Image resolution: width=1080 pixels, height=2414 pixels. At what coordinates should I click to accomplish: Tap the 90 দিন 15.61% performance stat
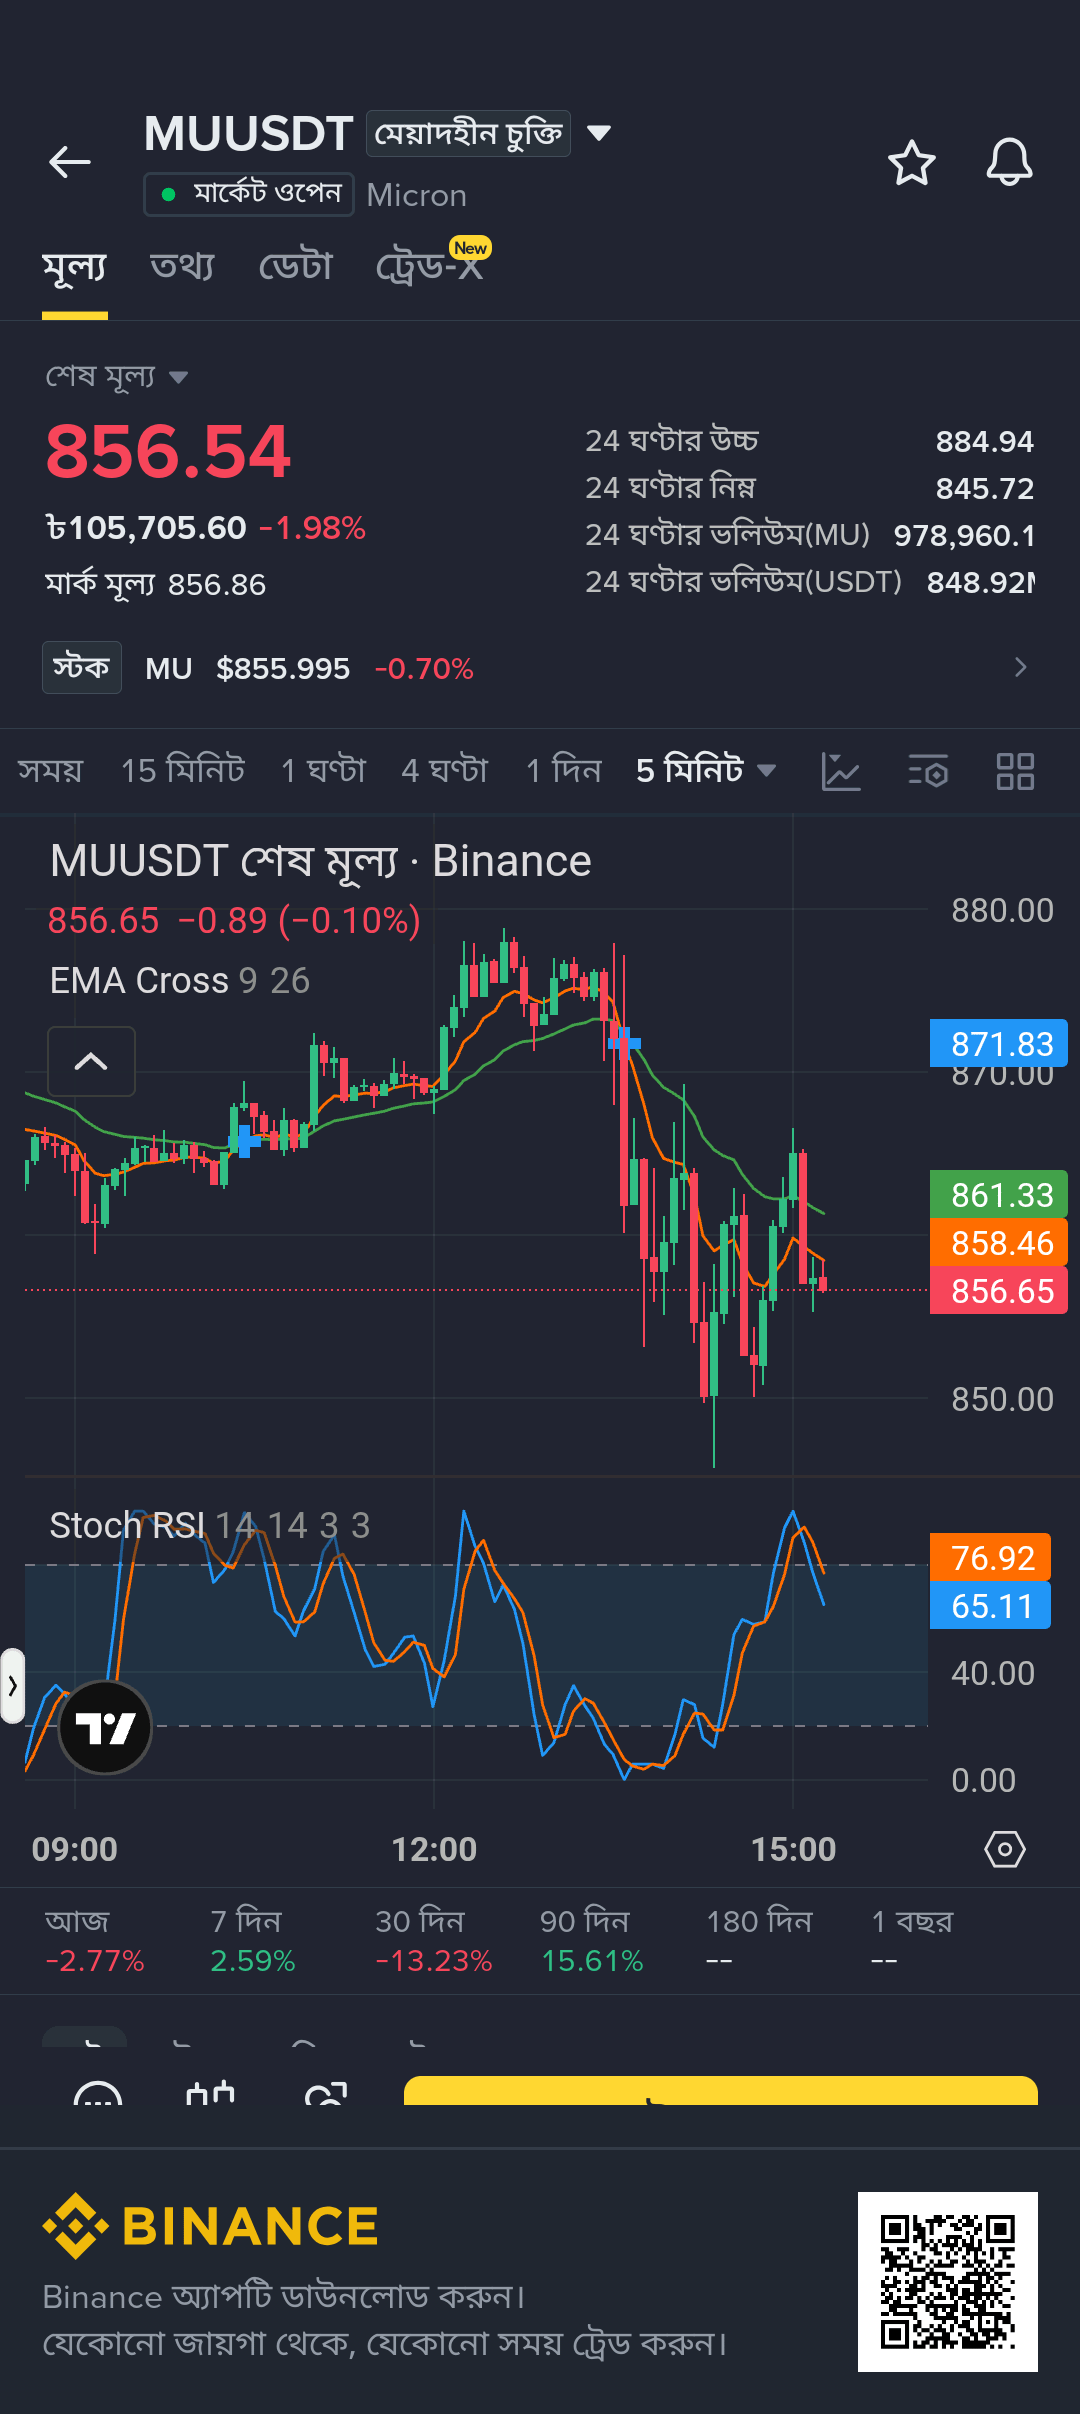click(592, 1941)
